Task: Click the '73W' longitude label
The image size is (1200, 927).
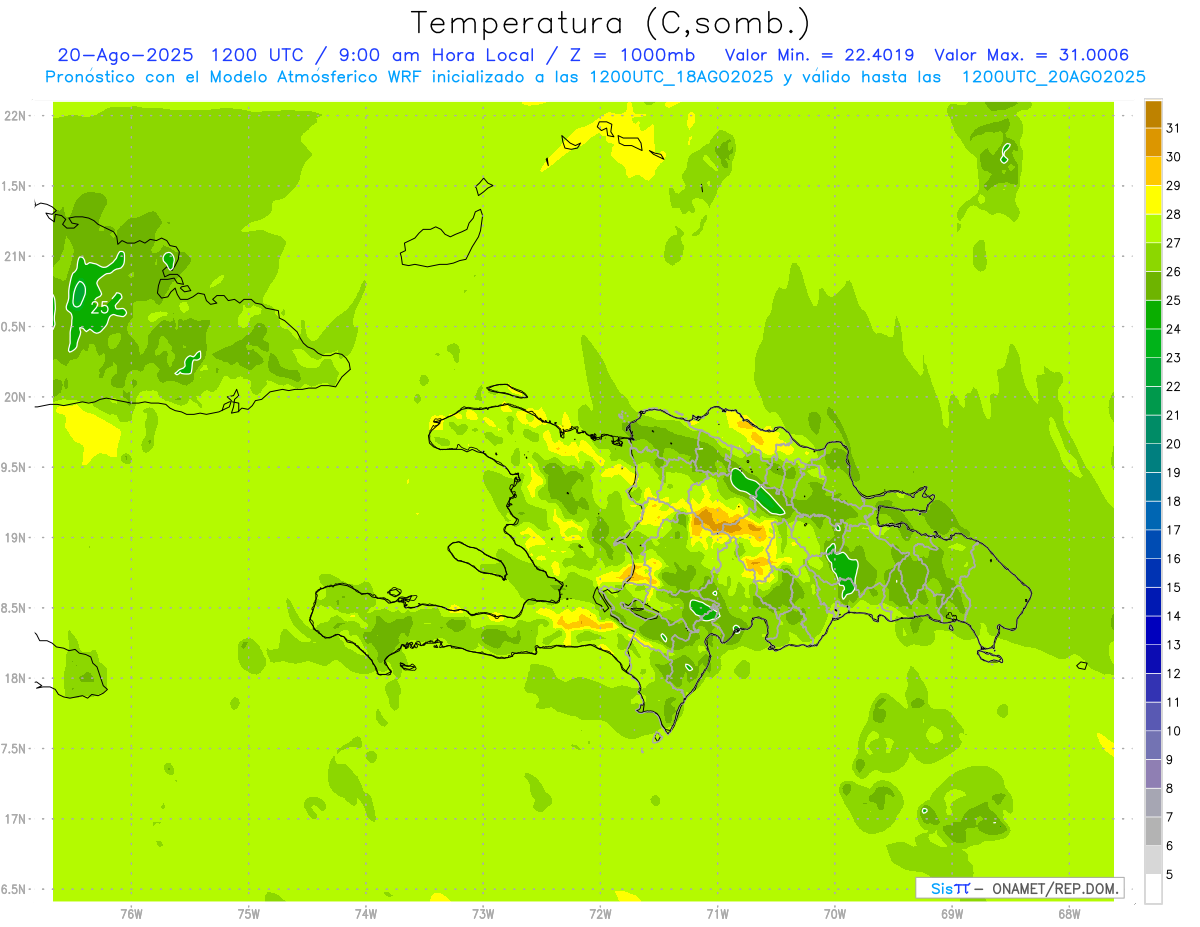Action: [x=483, y=914]
